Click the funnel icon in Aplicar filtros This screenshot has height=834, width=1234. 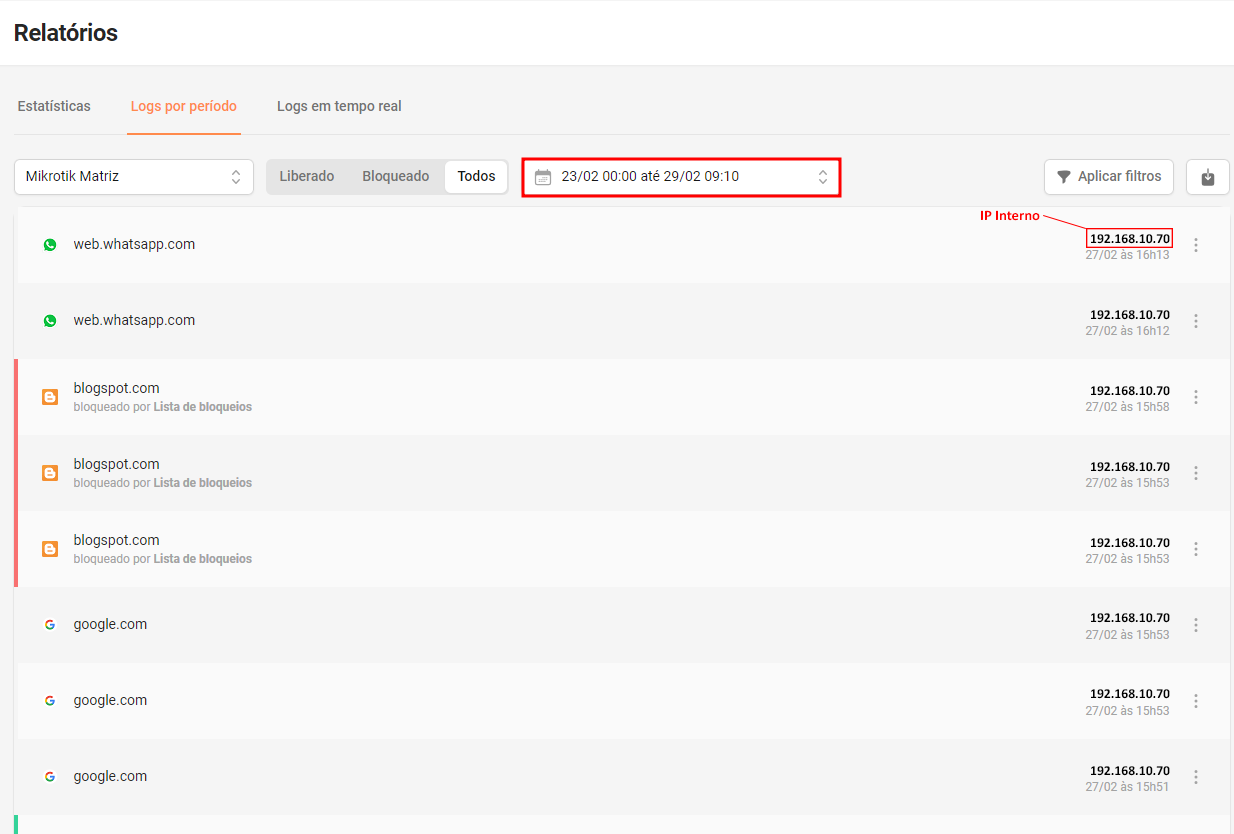(x=1064, y=177)
